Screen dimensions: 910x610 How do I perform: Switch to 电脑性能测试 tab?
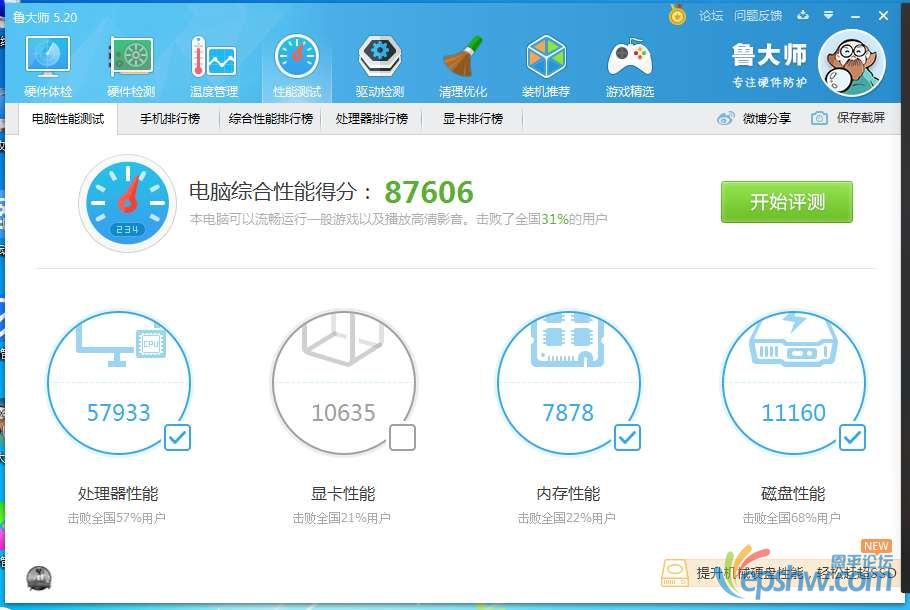coord(68,118)
